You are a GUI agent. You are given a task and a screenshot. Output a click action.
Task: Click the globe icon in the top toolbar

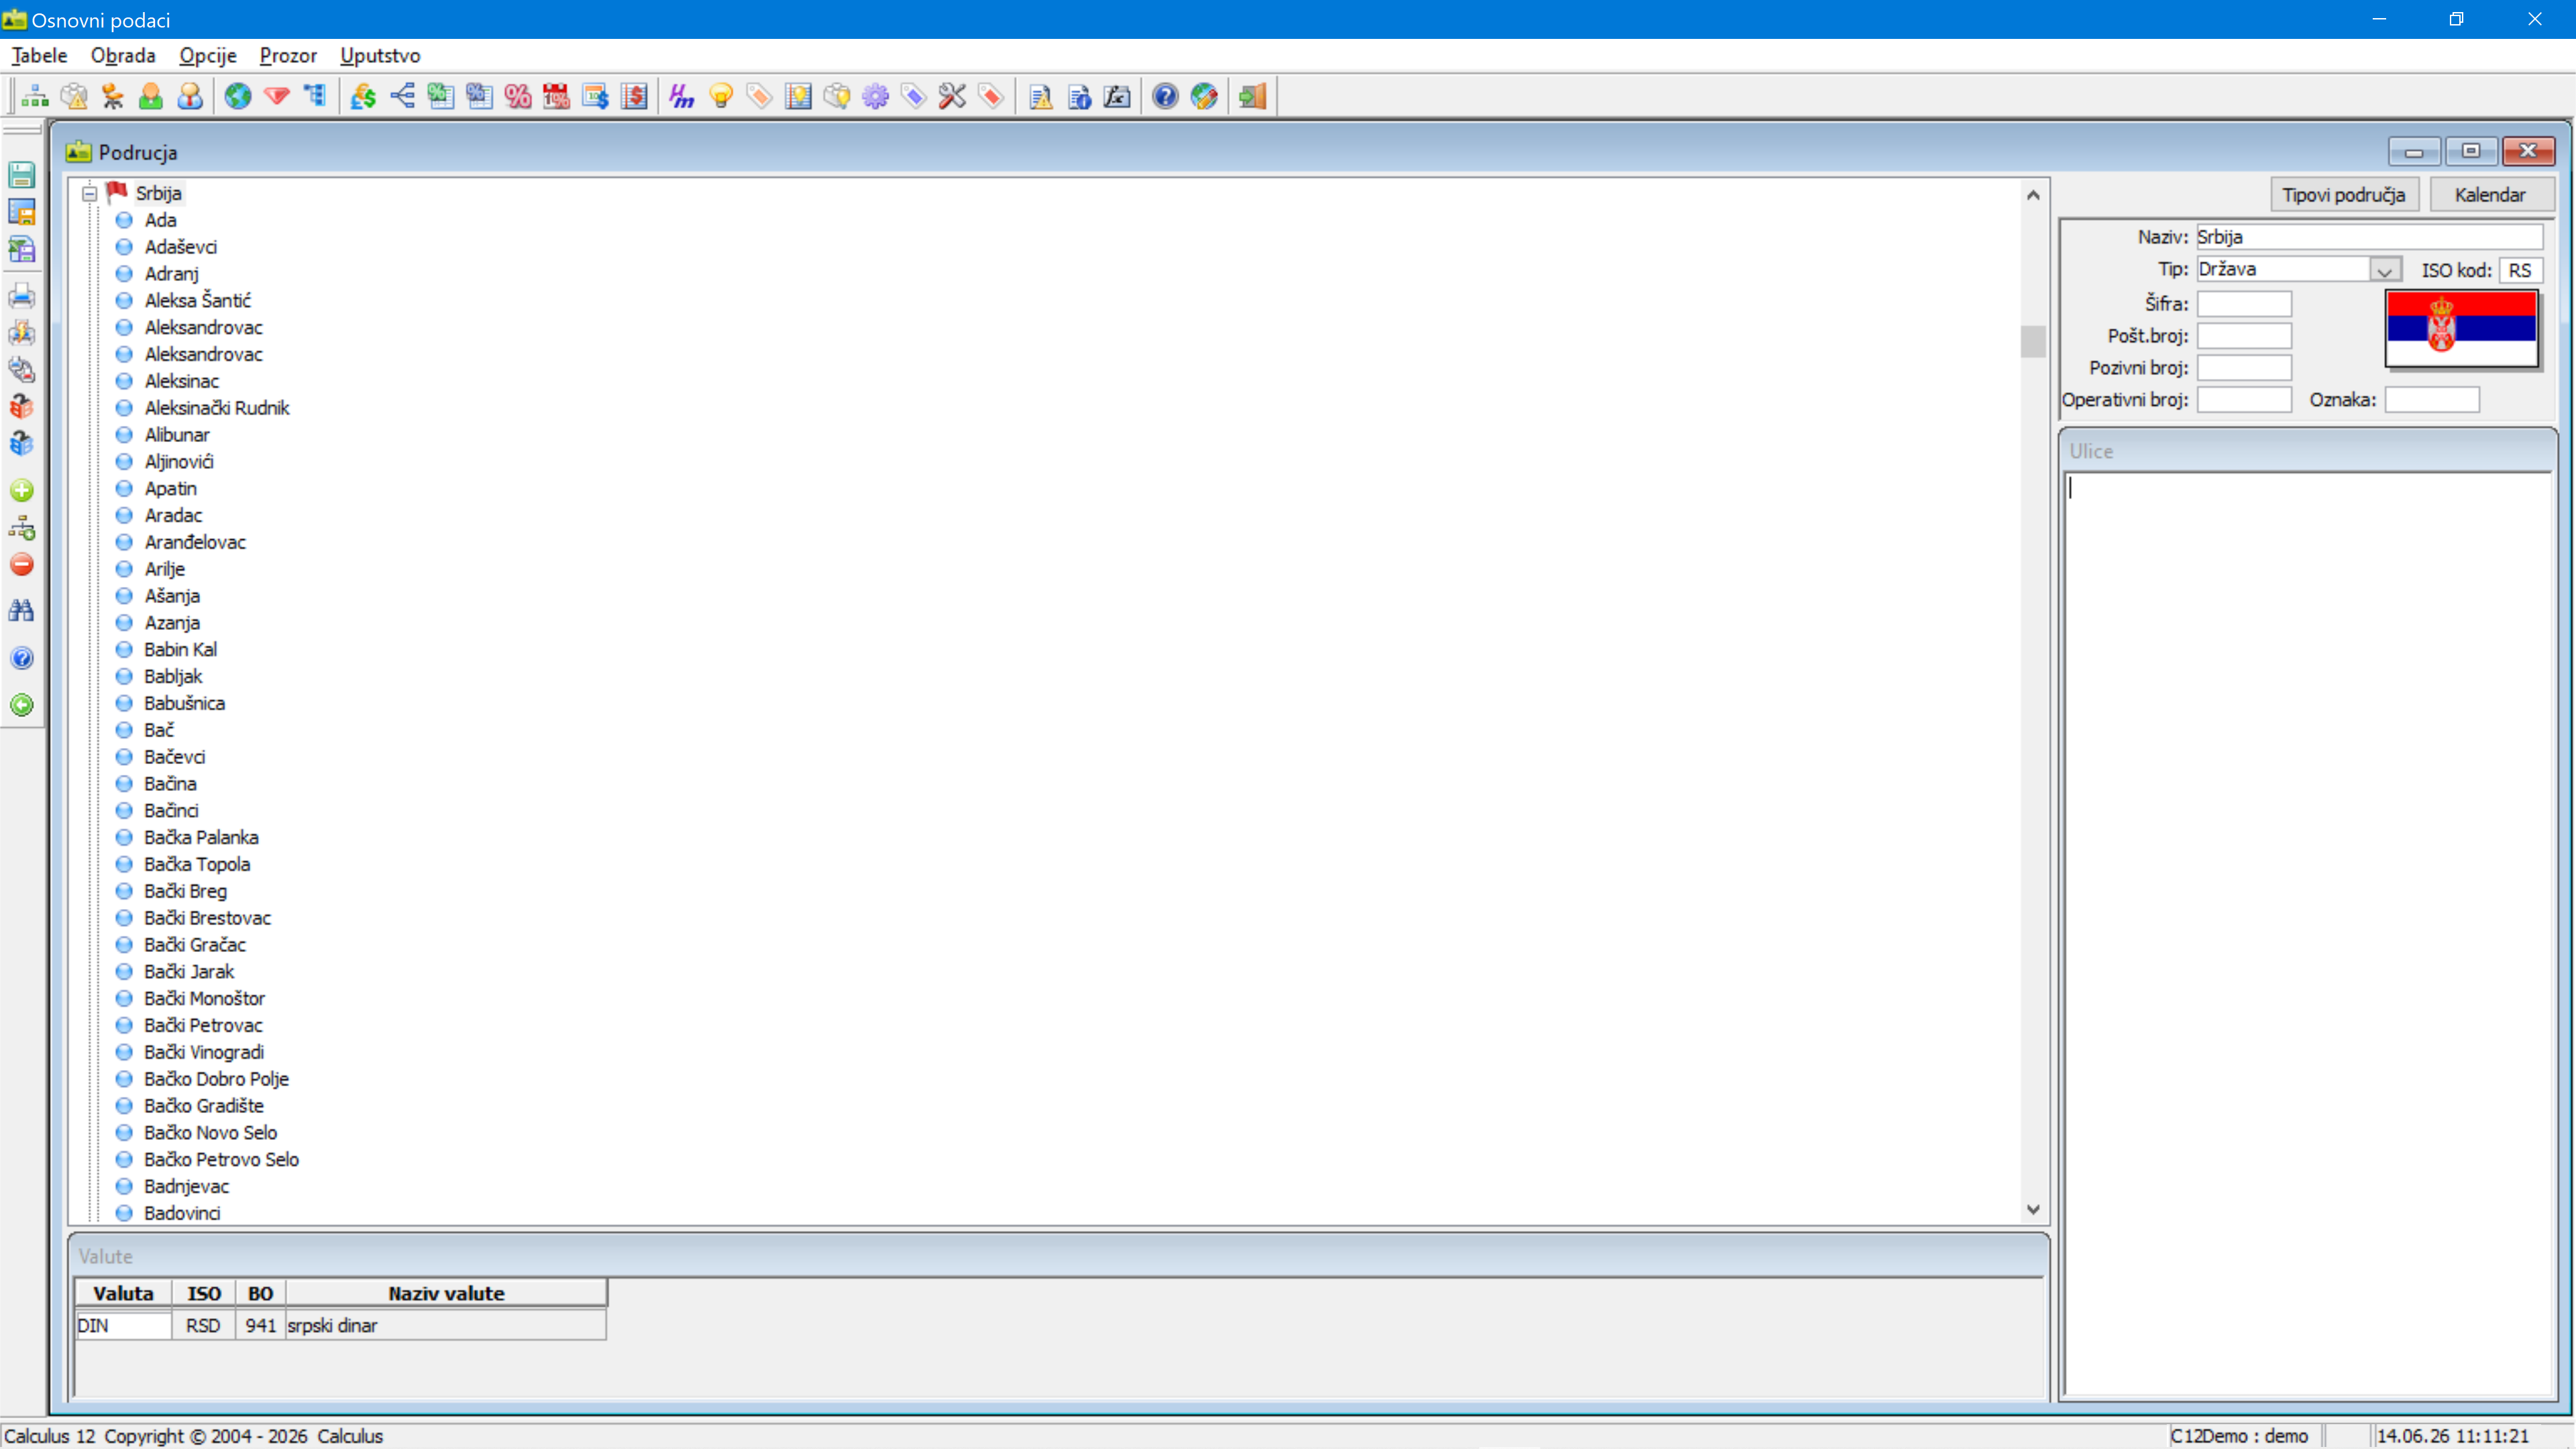(238, 96)
